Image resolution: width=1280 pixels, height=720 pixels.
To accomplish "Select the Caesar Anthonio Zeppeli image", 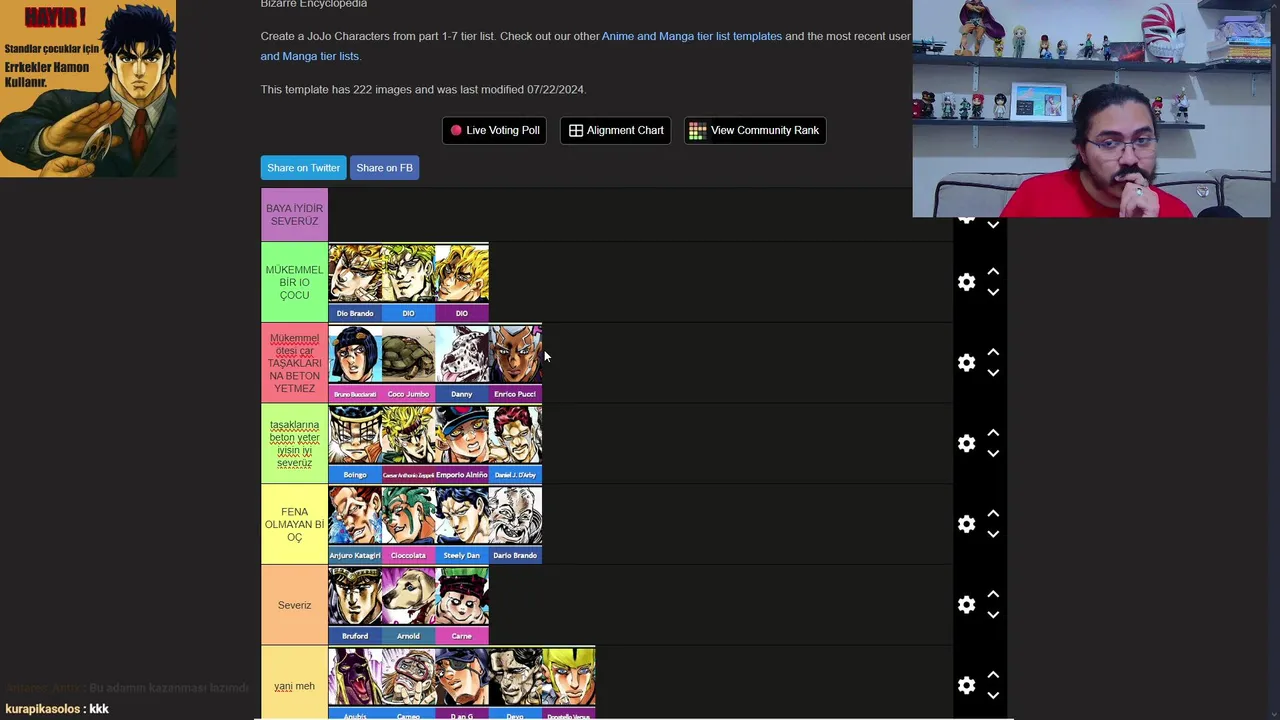I will pyautogui.click(x=408, y=443).
